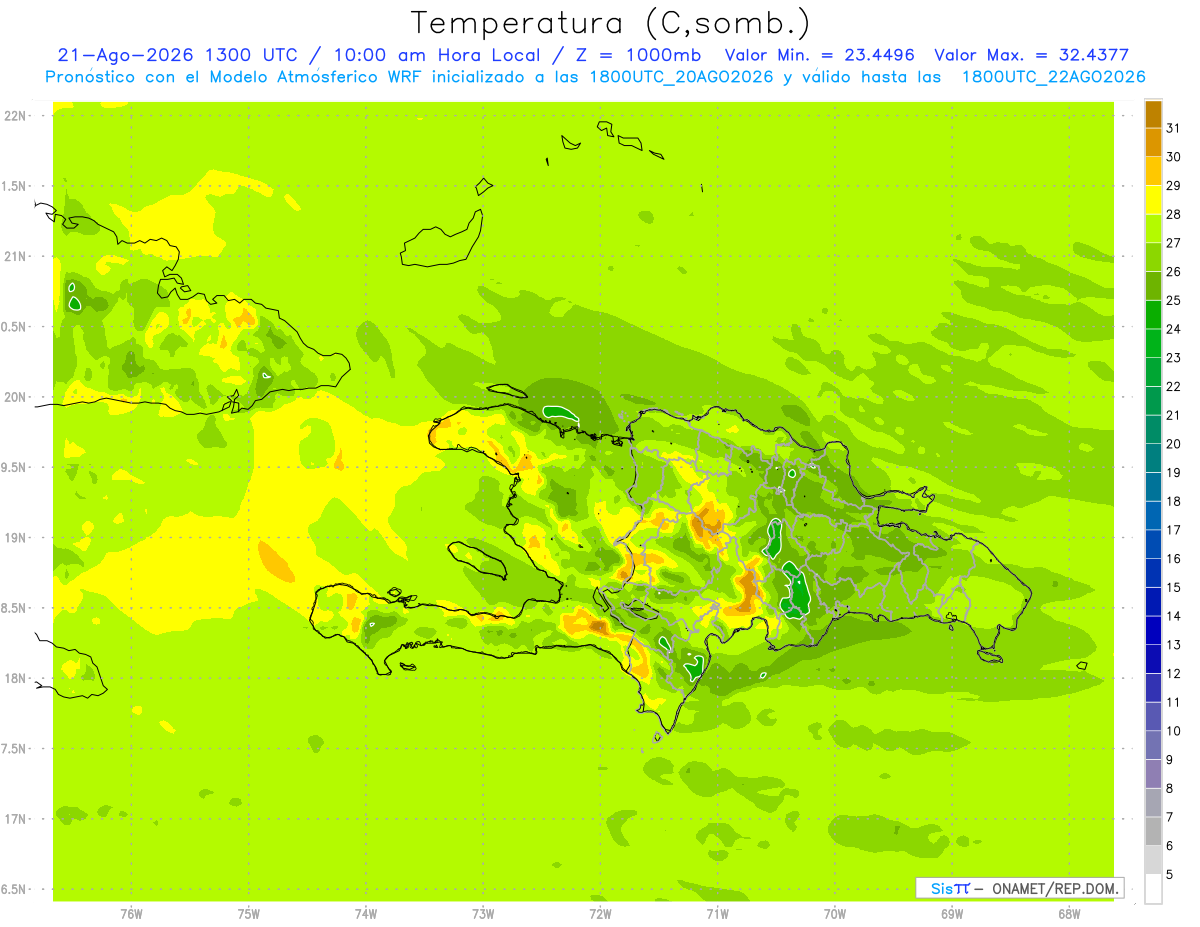Click the longitude label "76W"
This screenshot has width=1200, height=927.
[131, 914]
